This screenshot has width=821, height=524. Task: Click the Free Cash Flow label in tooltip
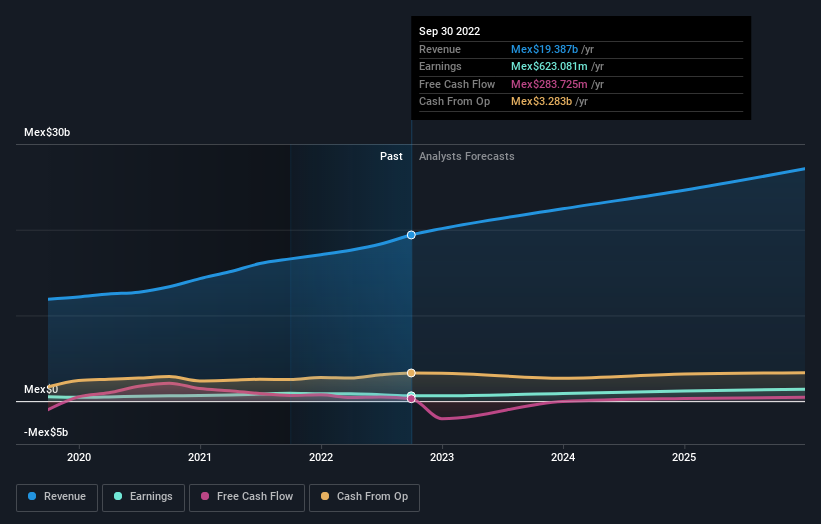pyautogui.click(x=457, y=84)
